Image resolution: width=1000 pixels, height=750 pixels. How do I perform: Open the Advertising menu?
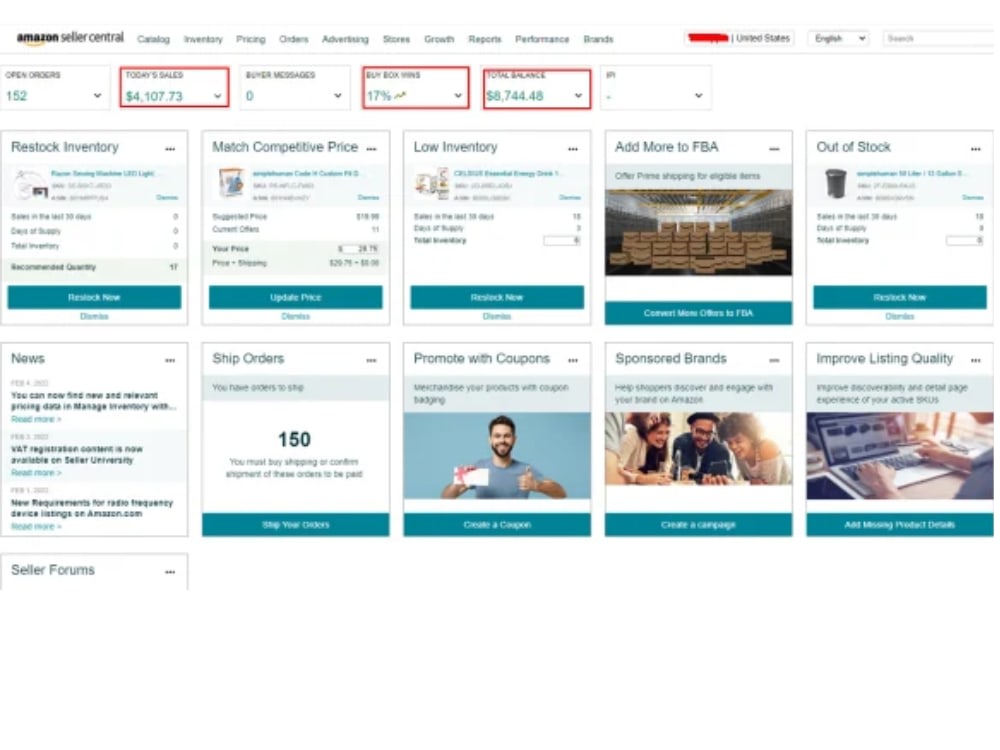coord(345,39)
